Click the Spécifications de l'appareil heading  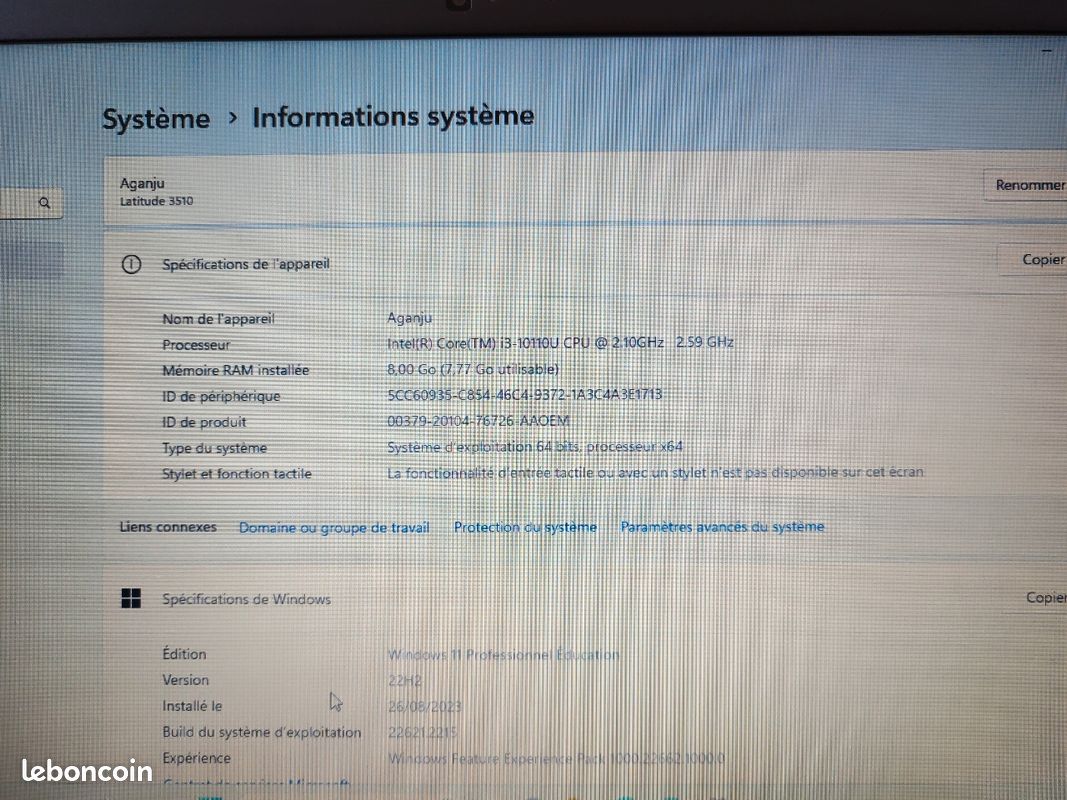[246, 264]
